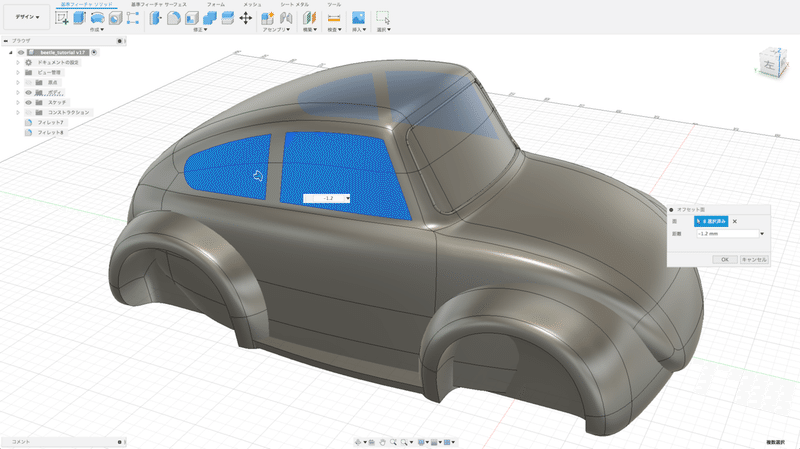Image resolution: width=800 pixels, height=449 pixels.
Task: Open distance dropdown arrow in offset dialog
Action: 762,234
